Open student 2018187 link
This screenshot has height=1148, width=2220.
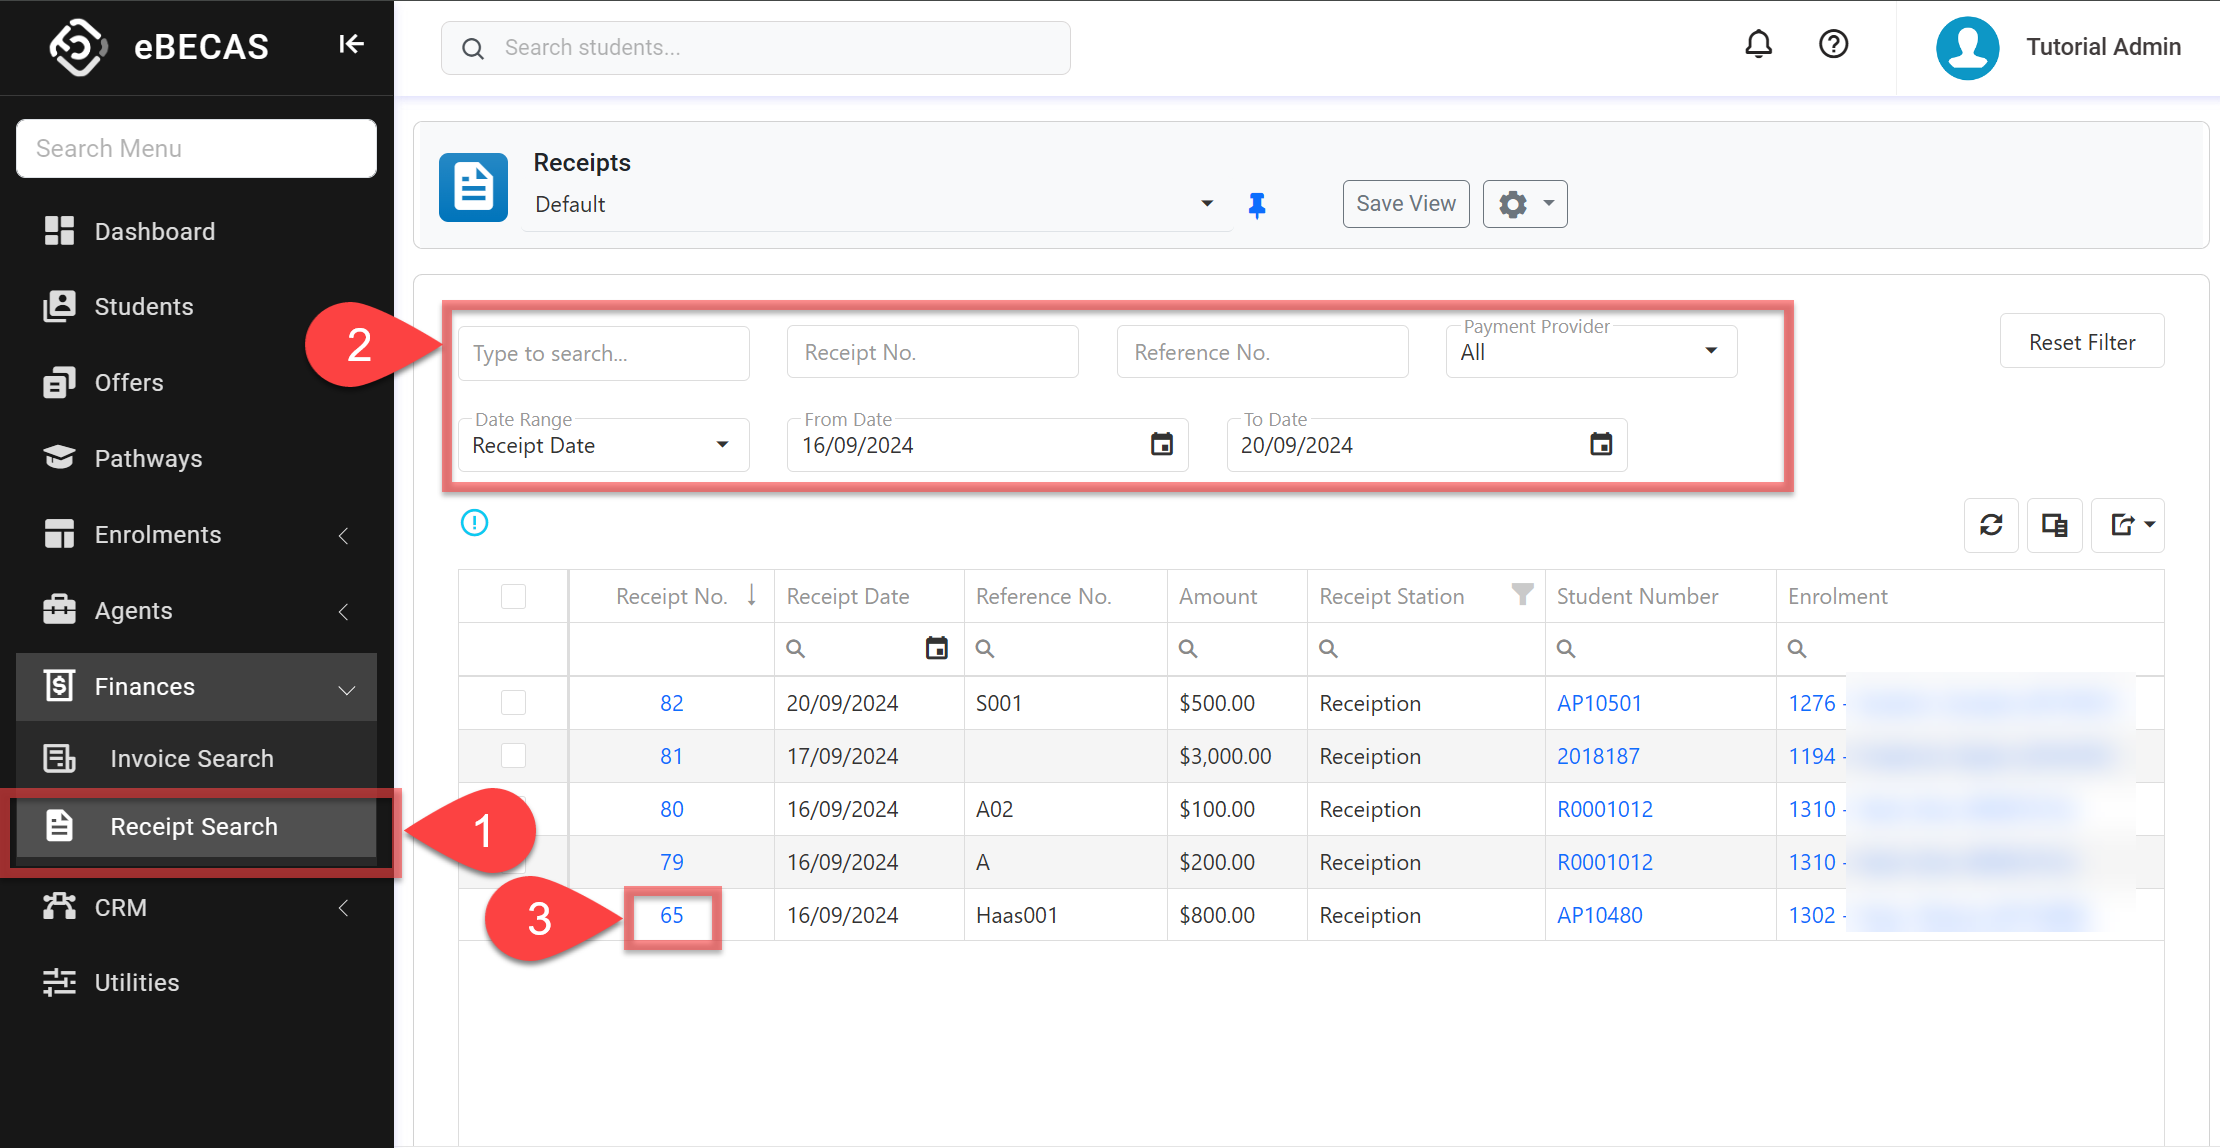pyautogui.click(x=1598, y=756)
